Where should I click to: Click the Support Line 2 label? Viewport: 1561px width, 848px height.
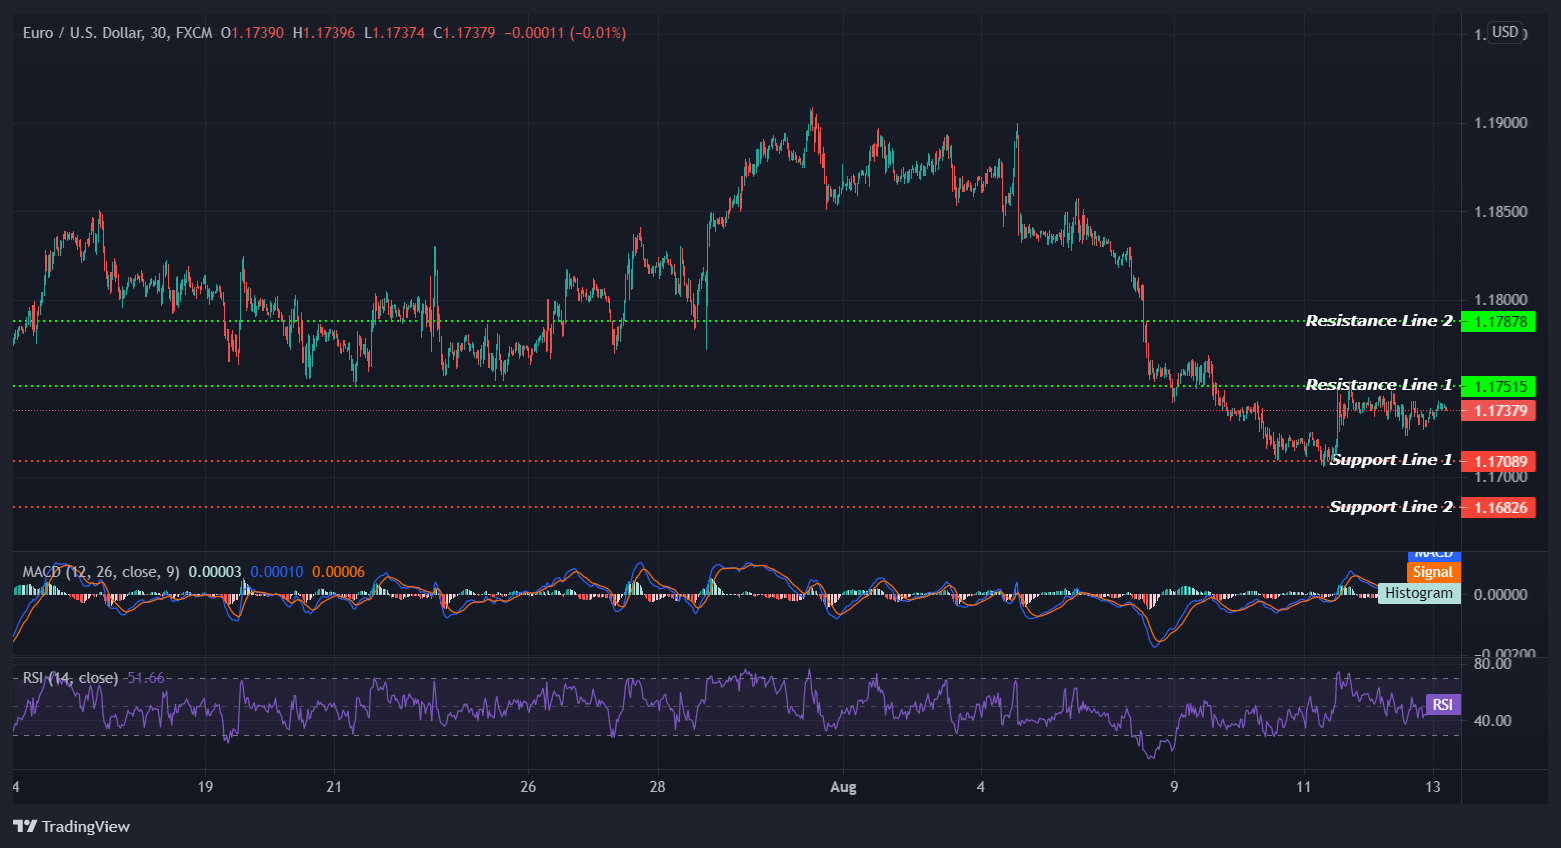[1391, 506]
